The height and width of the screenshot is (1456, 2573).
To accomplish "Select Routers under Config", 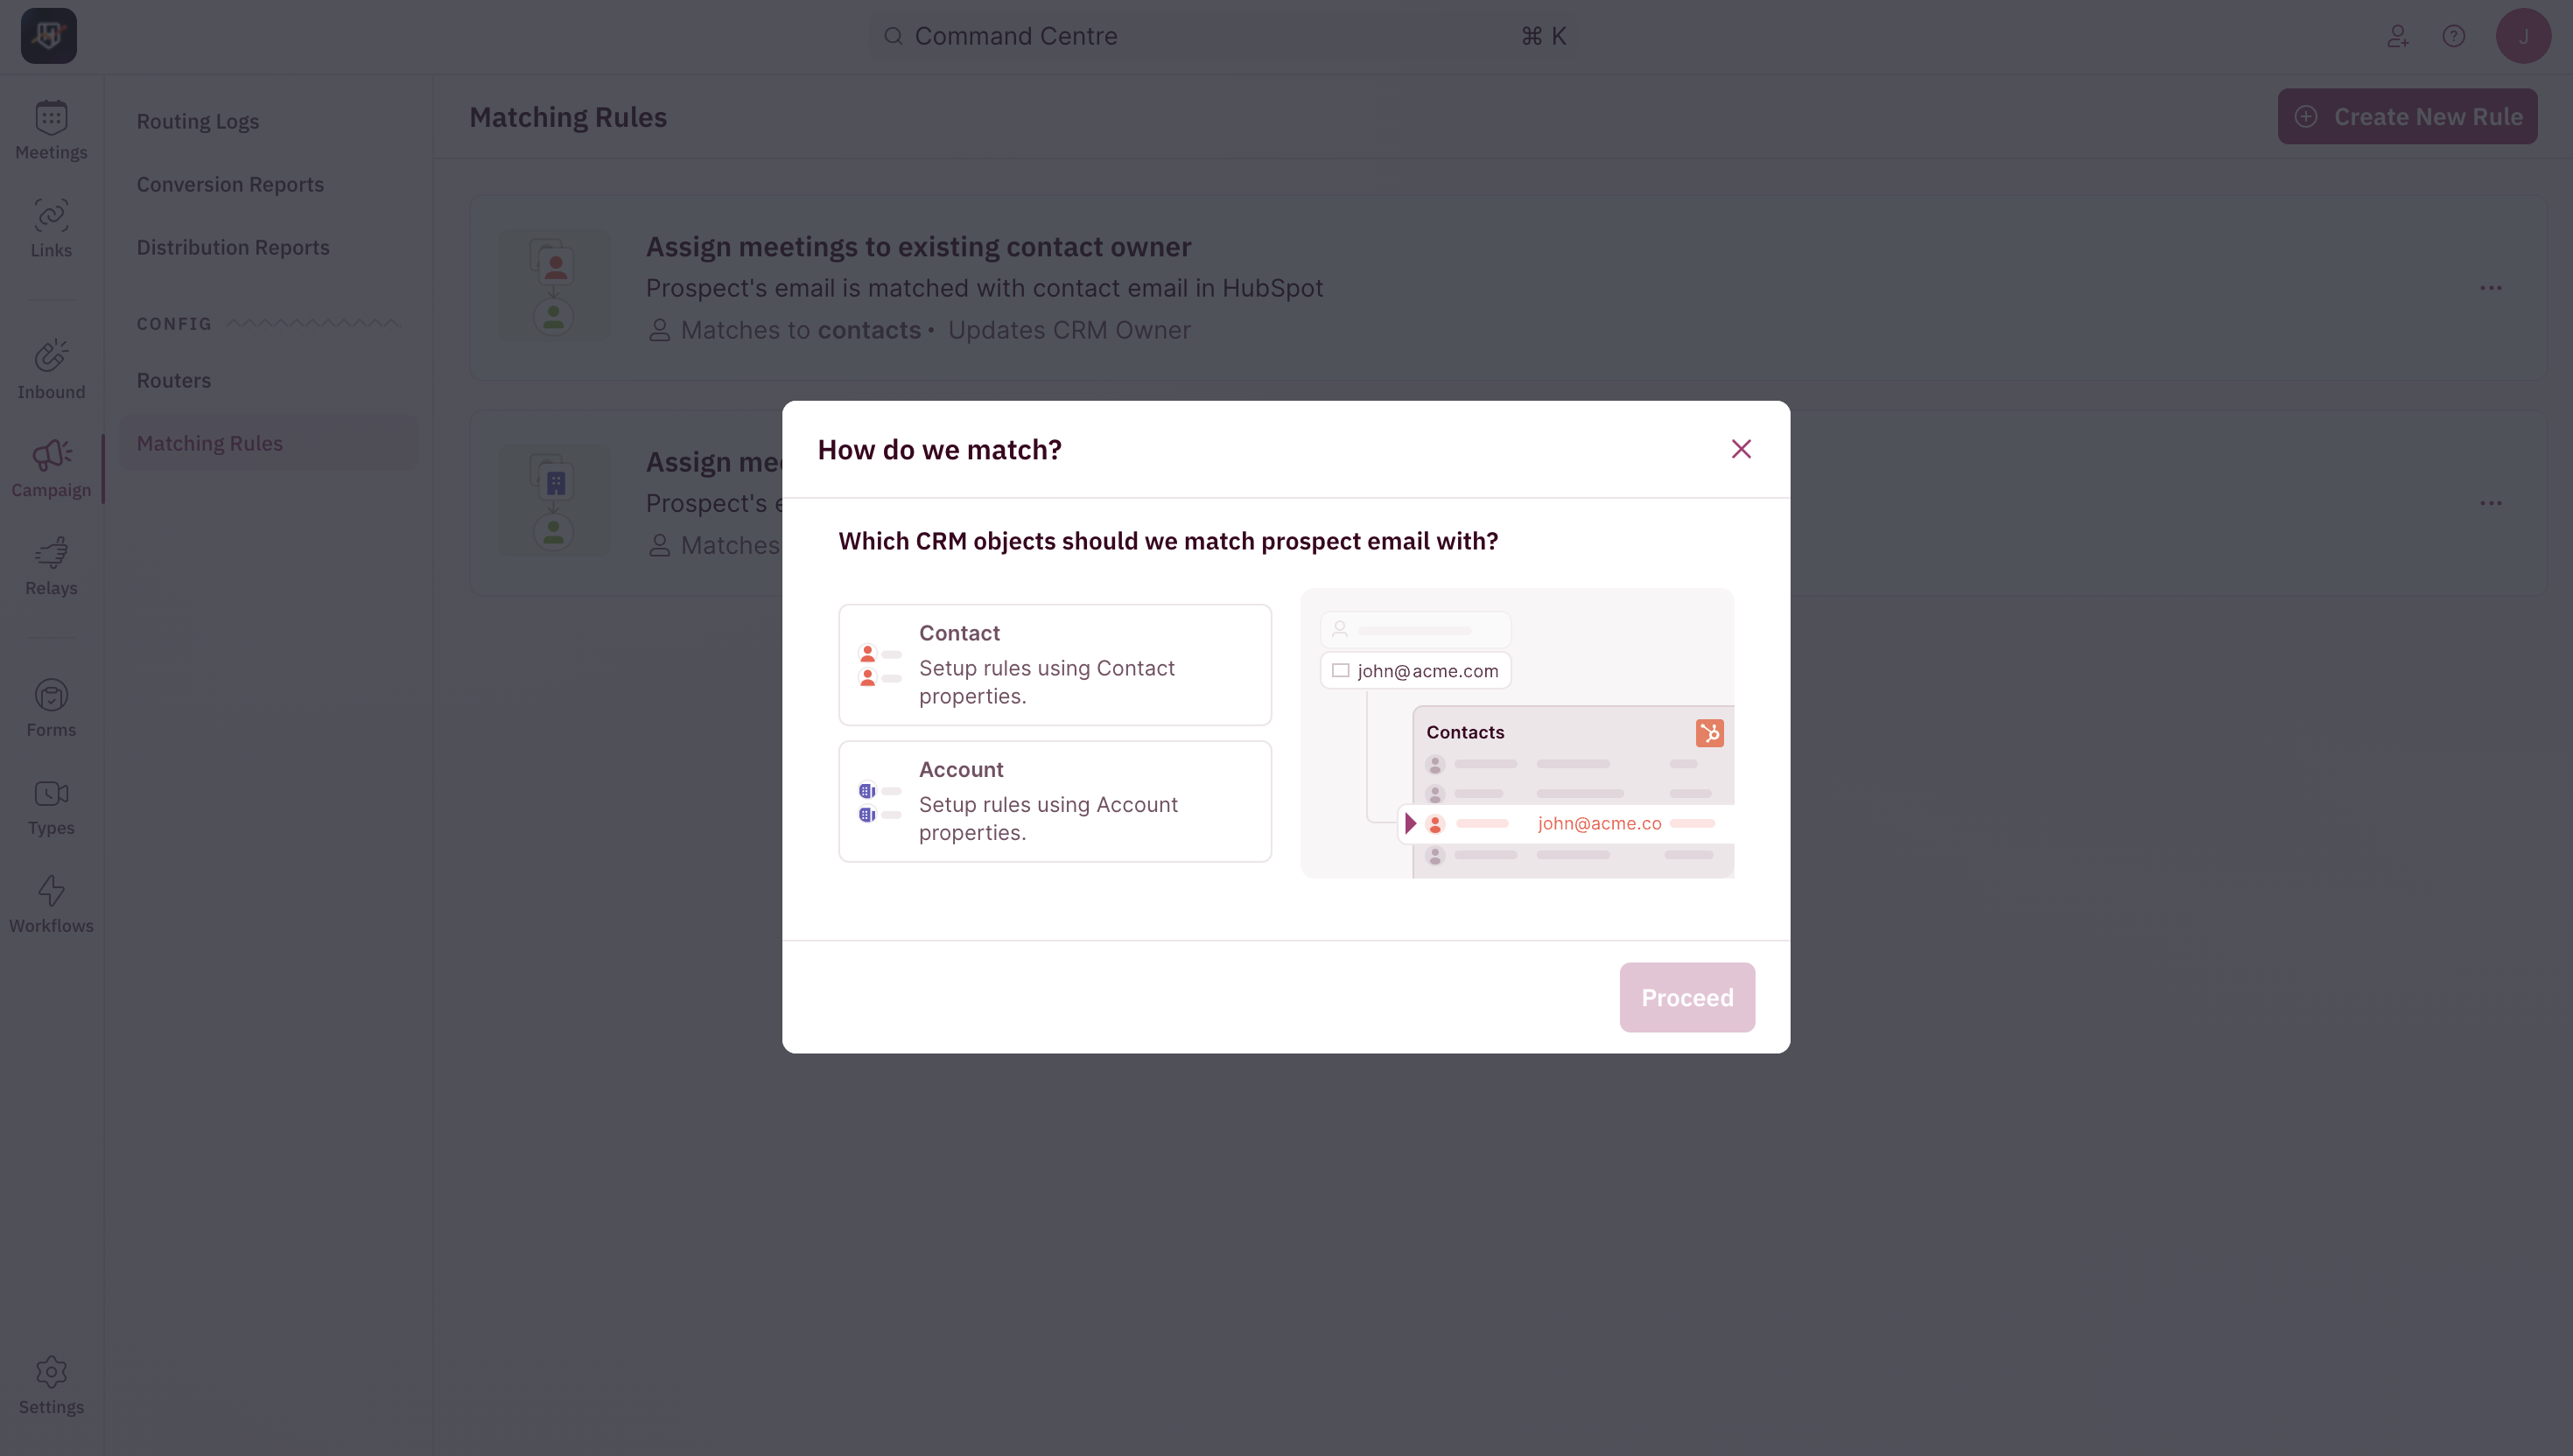I will click(x=174, y=380).
